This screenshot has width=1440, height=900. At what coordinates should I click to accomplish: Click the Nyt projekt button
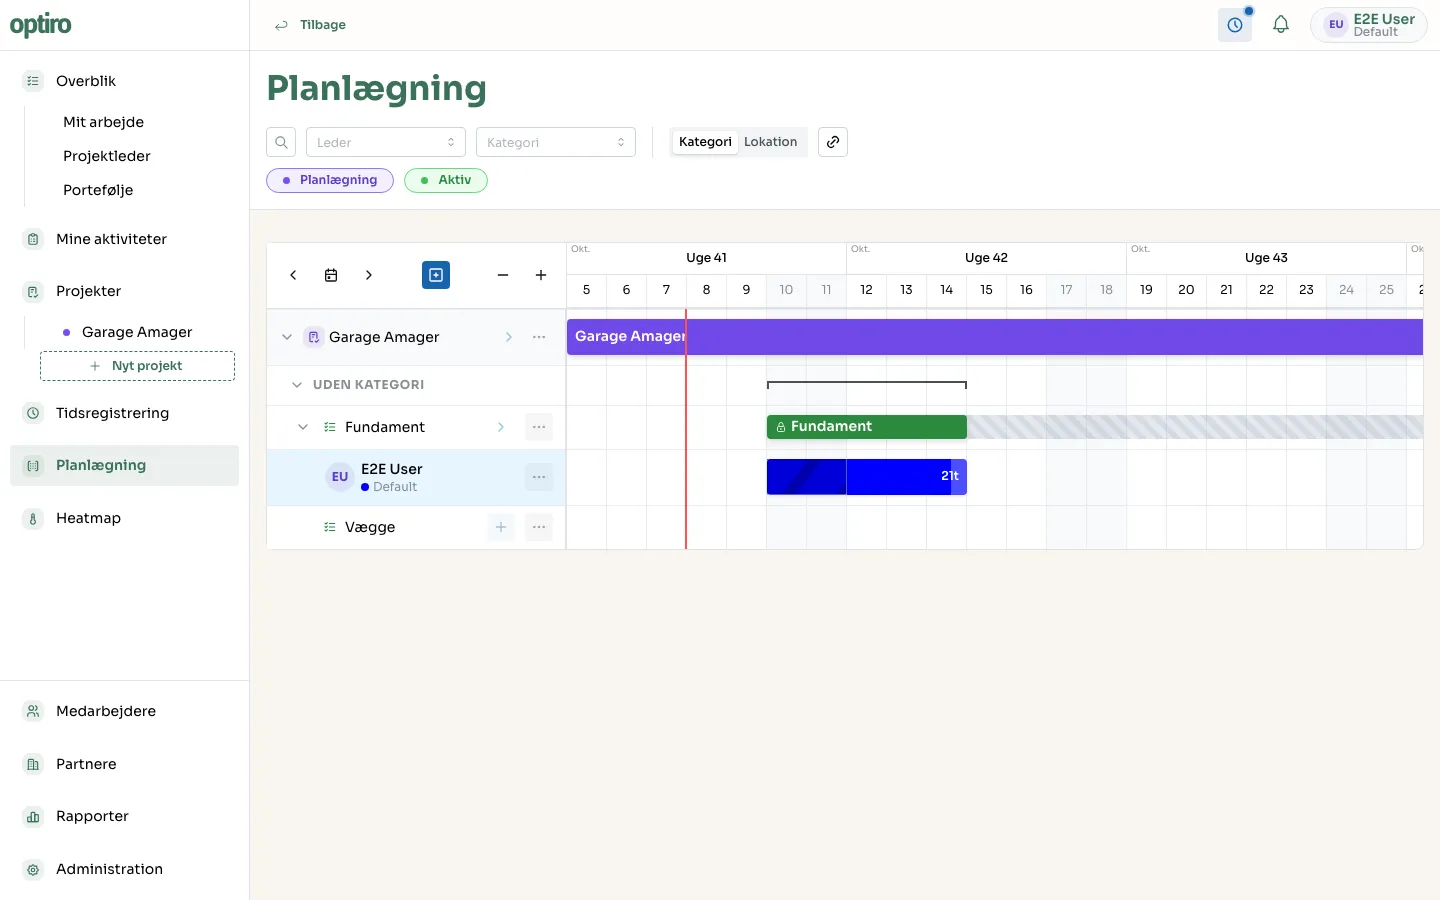point(137,366)
